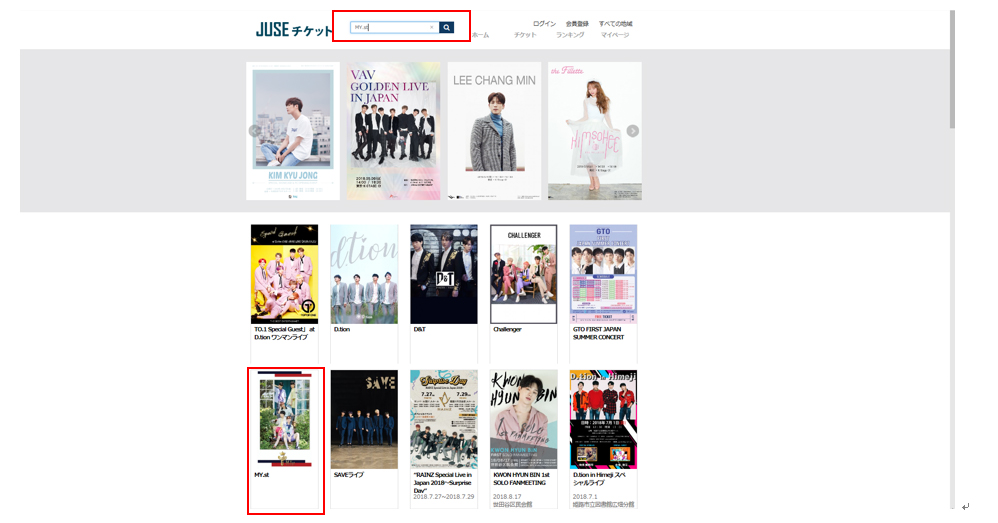This screenshot has width=998, height=523.
Task: Open the LEE CHANG MIN banner poster
Action: point(494,131)
